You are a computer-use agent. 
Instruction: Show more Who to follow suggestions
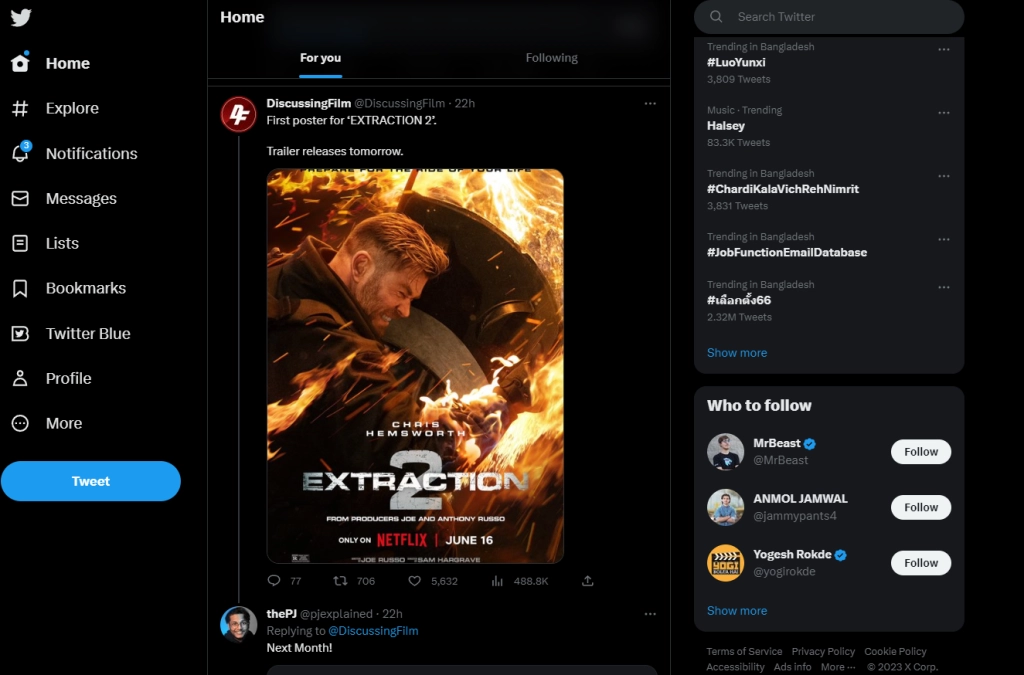(x=737, y=610)
